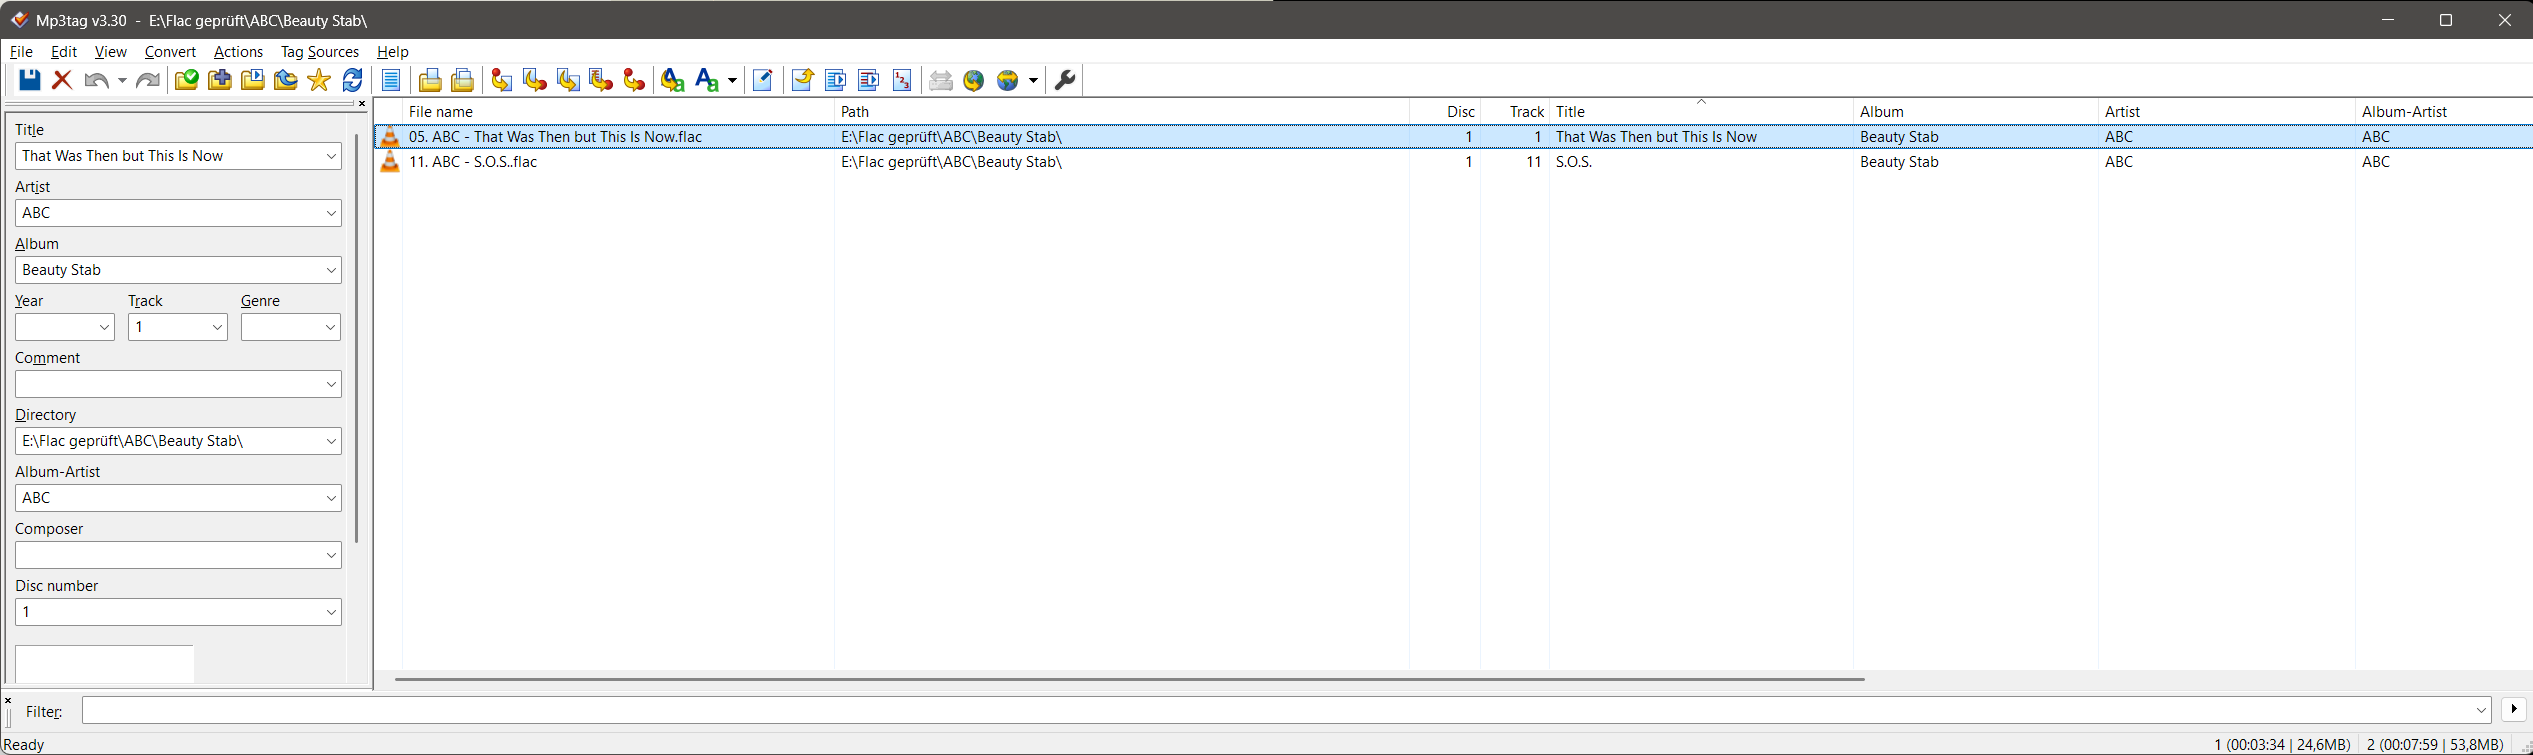Open the Disc number dropdown
This screenshot has width=2533, height=755.
[x=331, y=612]
